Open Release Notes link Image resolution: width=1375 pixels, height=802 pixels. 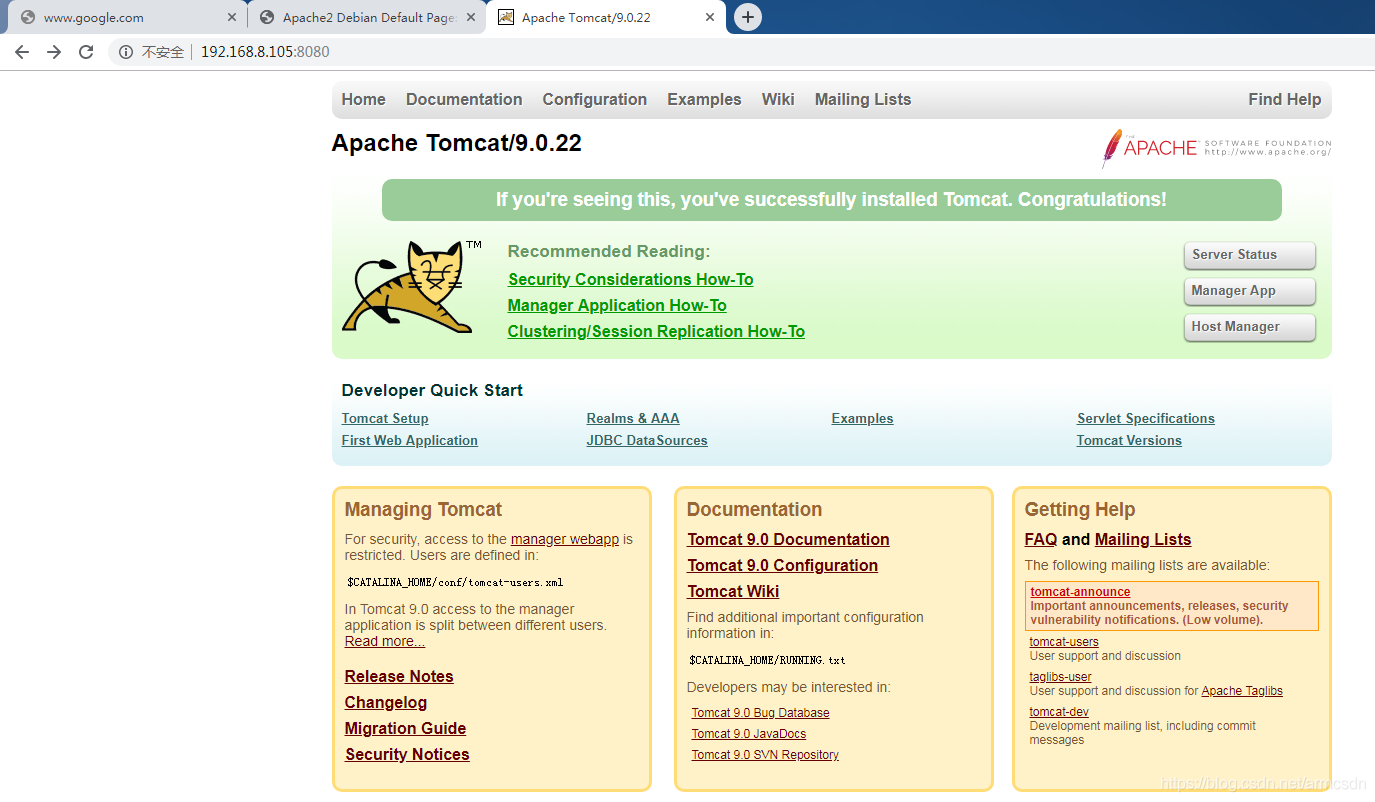pyautogui.click(x=399, y=676)
